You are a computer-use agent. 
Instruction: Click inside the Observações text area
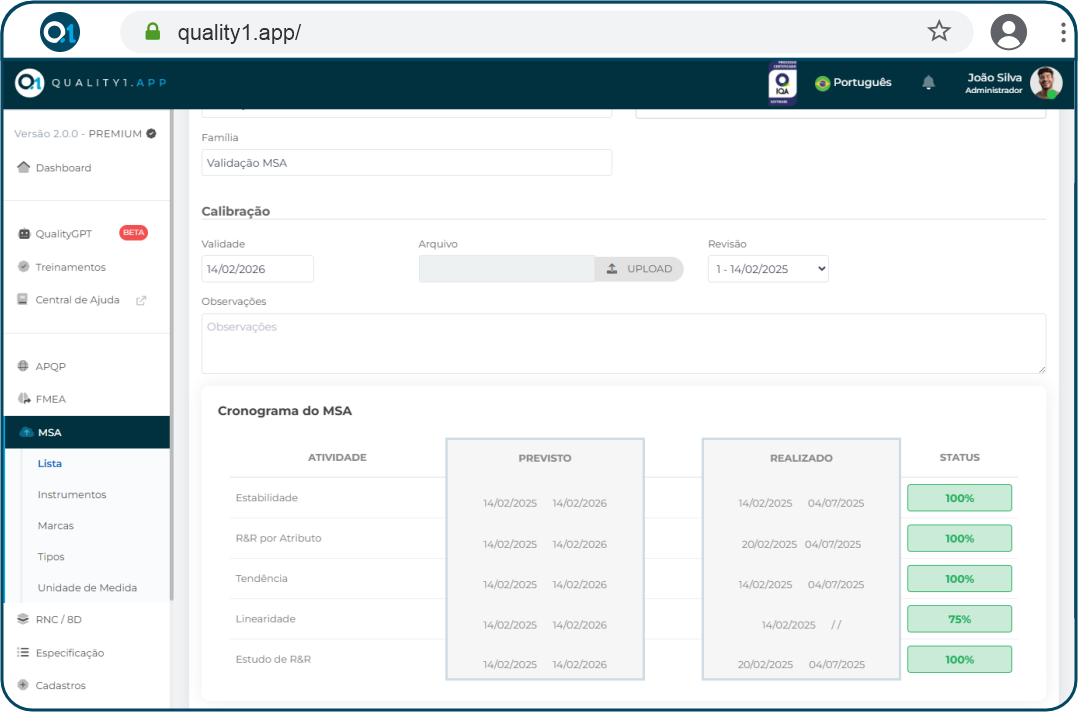tap(623, 344)
